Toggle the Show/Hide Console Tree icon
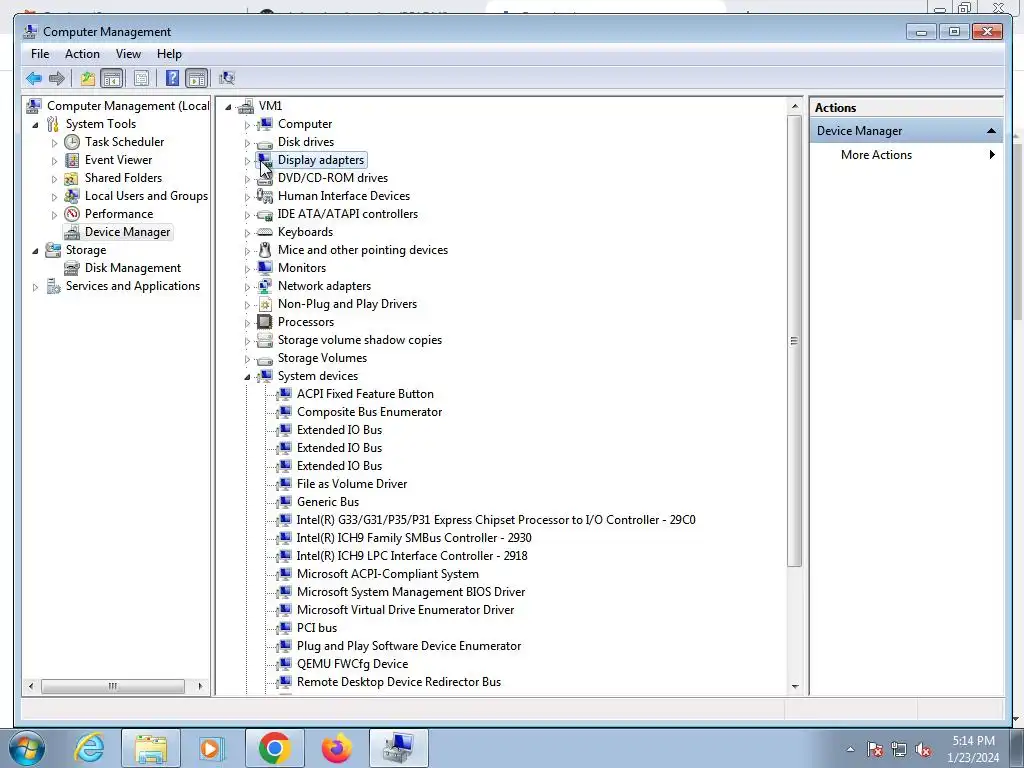Screen dimensions: 1024x768 click(x=112, y=78)
